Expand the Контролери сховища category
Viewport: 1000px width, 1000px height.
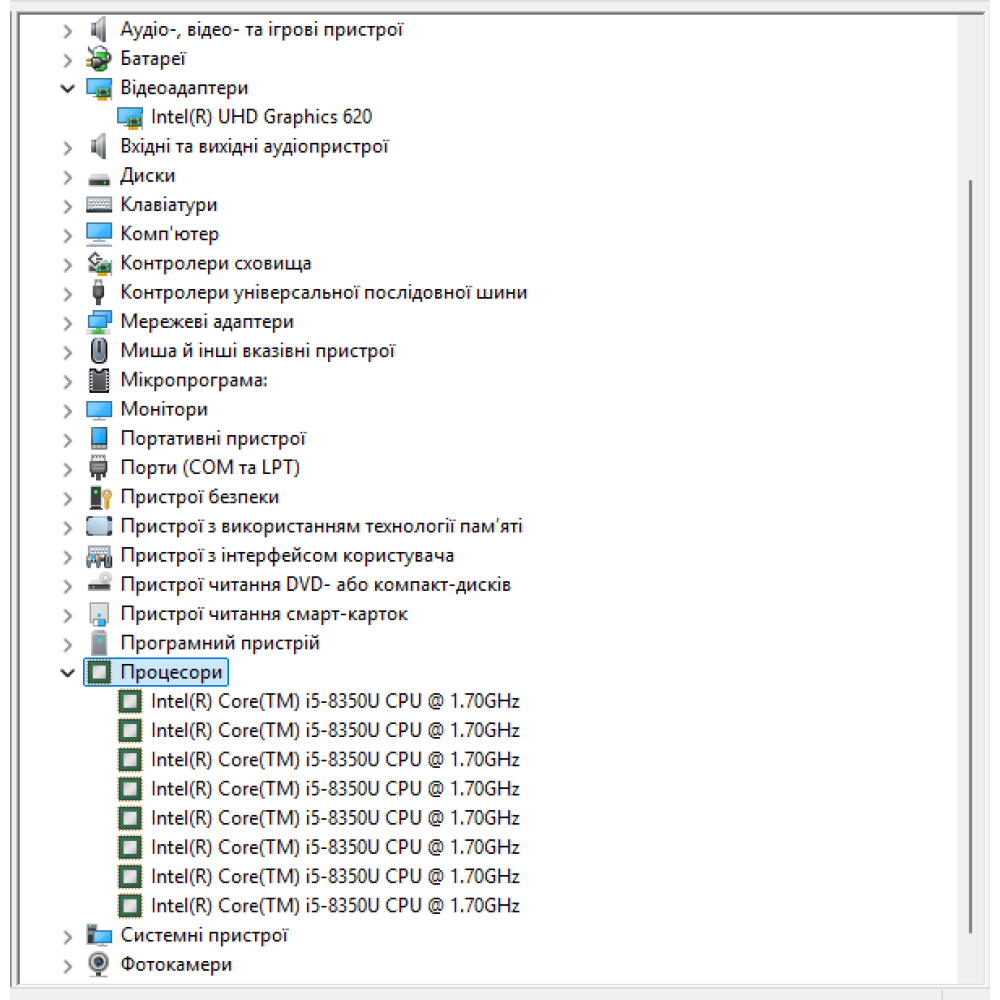(67, 264)
